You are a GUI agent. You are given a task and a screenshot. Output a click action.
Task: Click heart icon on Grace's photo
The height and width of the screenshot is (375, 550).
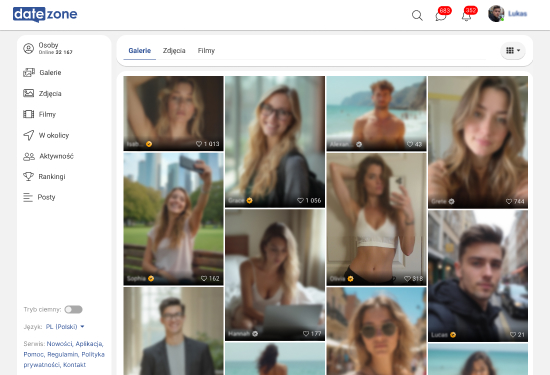[x=300, y=200]
